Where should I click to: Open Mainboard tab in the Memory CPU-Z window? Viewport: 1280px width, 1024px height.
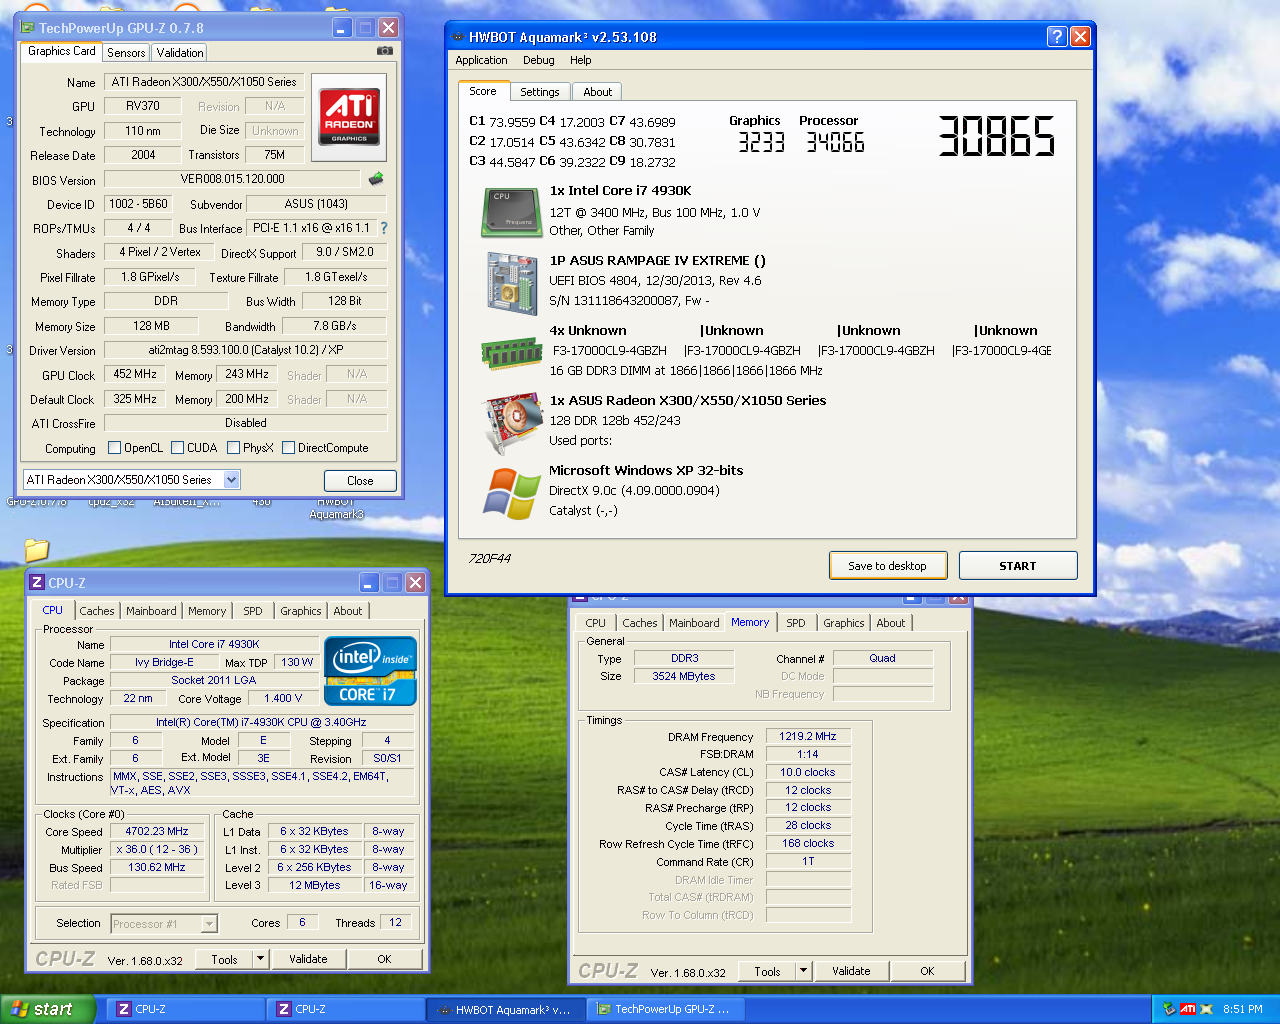694,623
